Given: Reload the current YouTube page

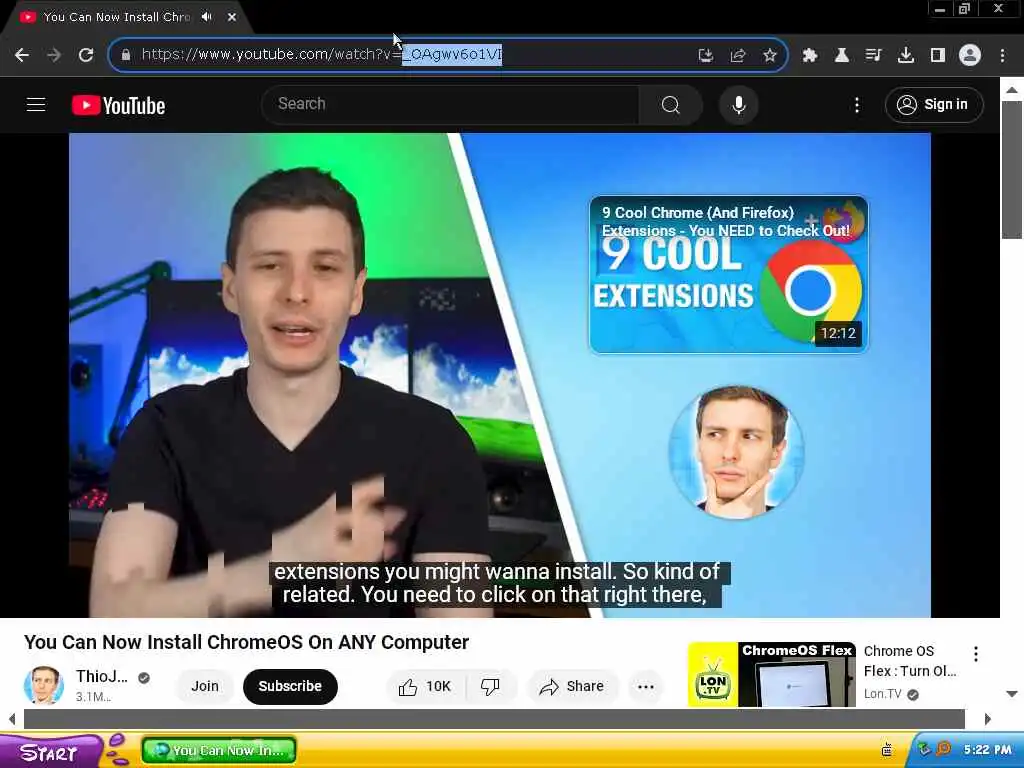Looking at the screenshot, I should [86, 55].
